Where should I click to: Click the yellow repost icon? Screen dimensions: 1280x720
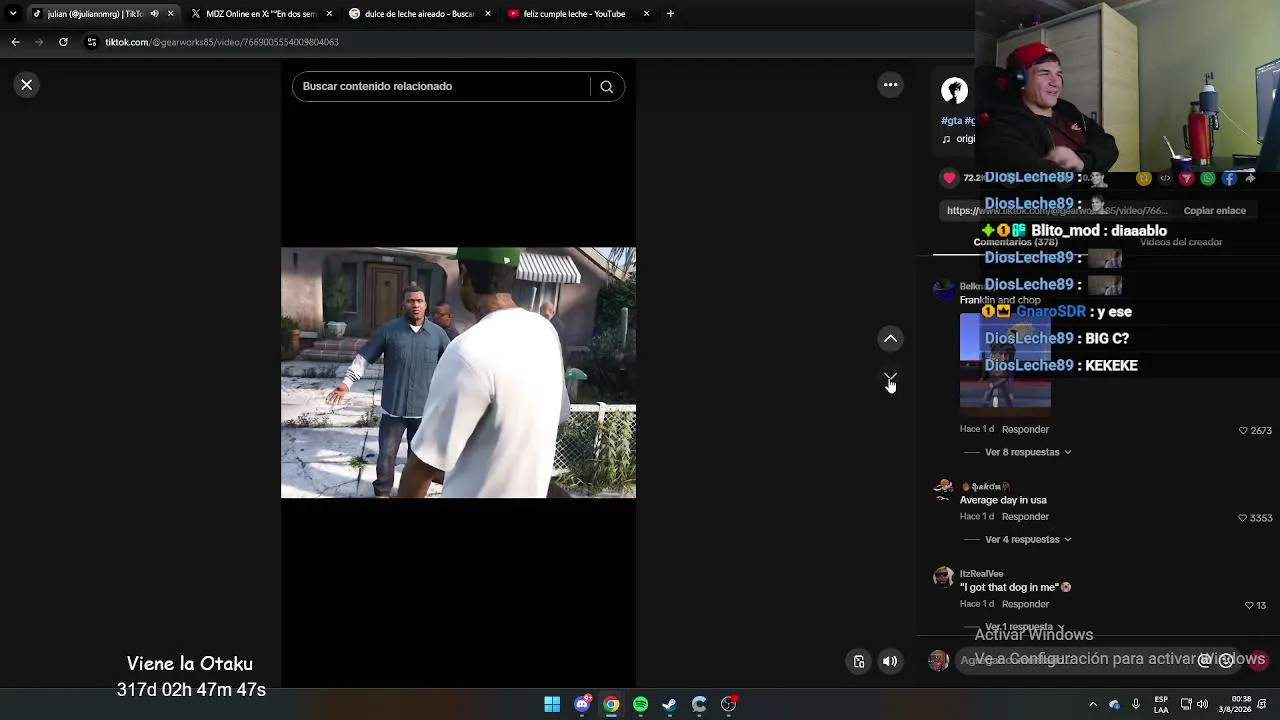pos(1144,178)
